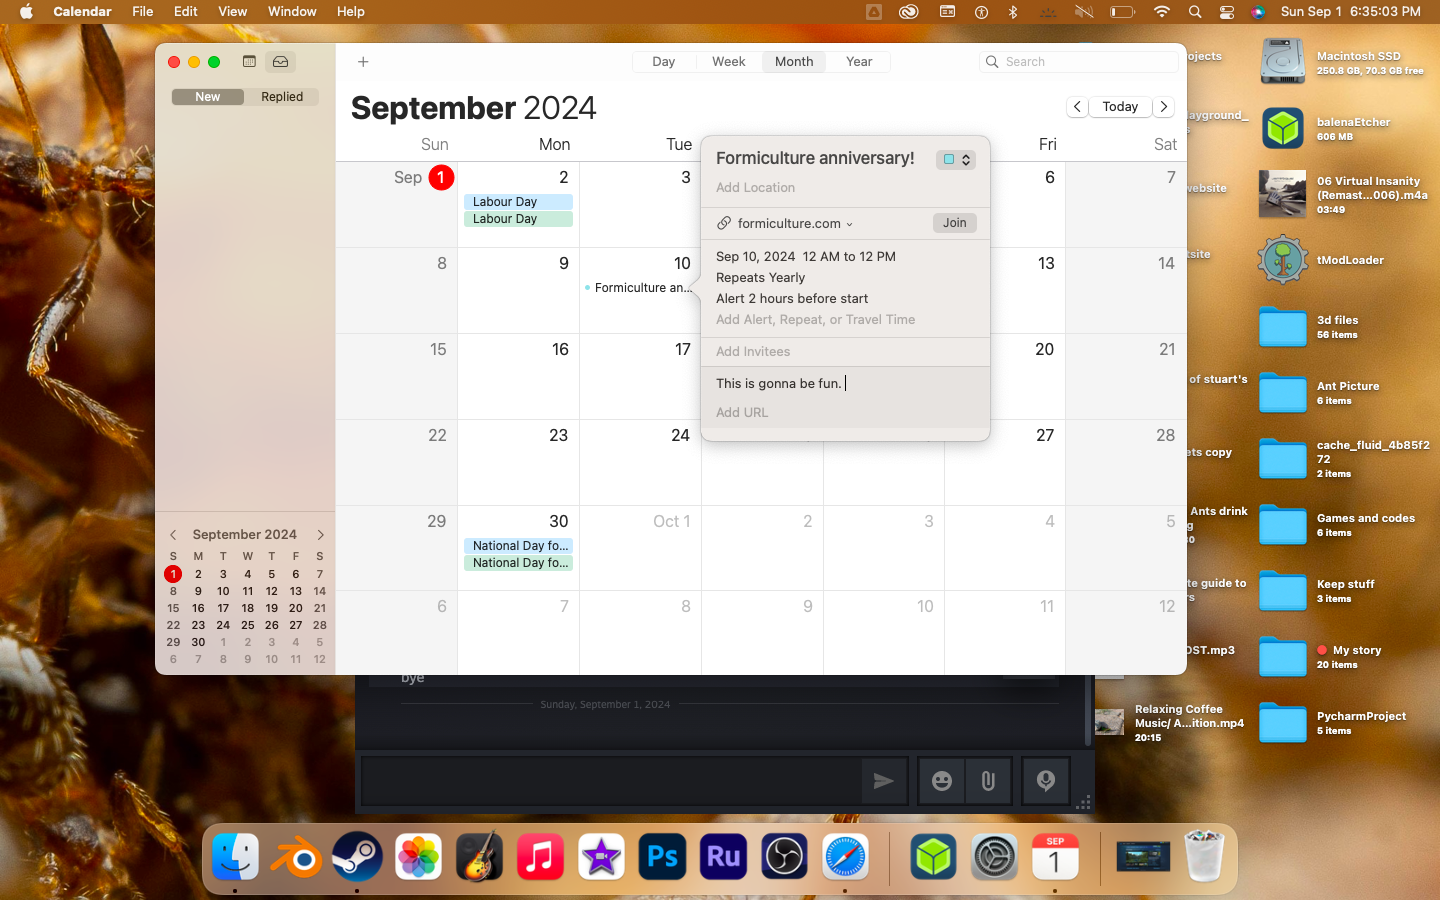1440x900 pixels.
Task: Click Repeats Yearly in event details
Action: [760, 278]
